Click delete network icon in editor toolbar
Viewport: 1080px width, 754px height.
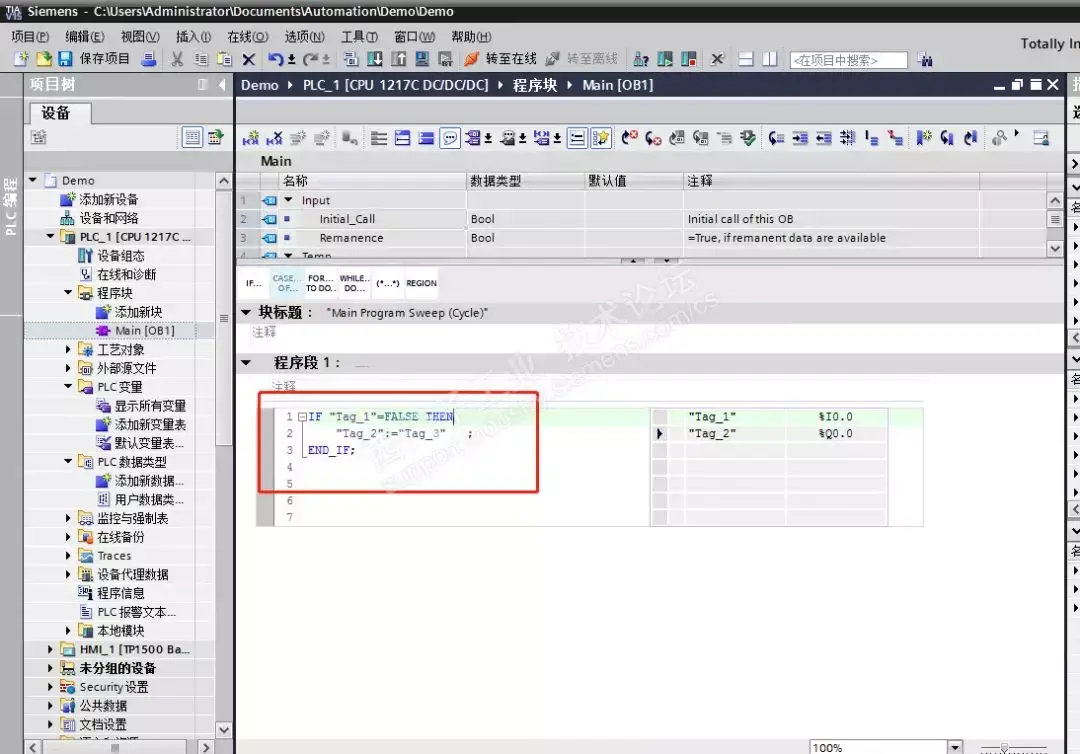pos(274,138)
